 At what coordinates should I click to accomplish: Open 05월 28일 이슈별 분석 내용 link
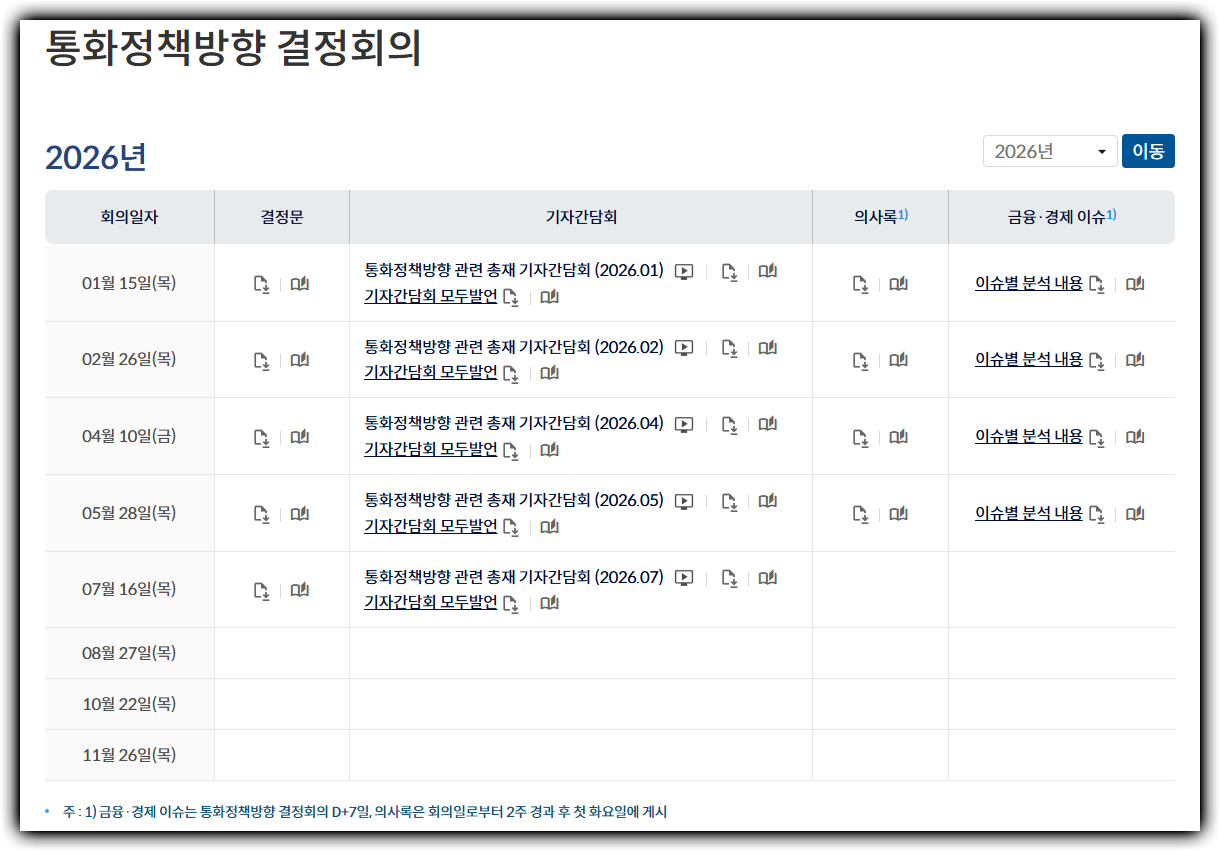pos(1029,513)
